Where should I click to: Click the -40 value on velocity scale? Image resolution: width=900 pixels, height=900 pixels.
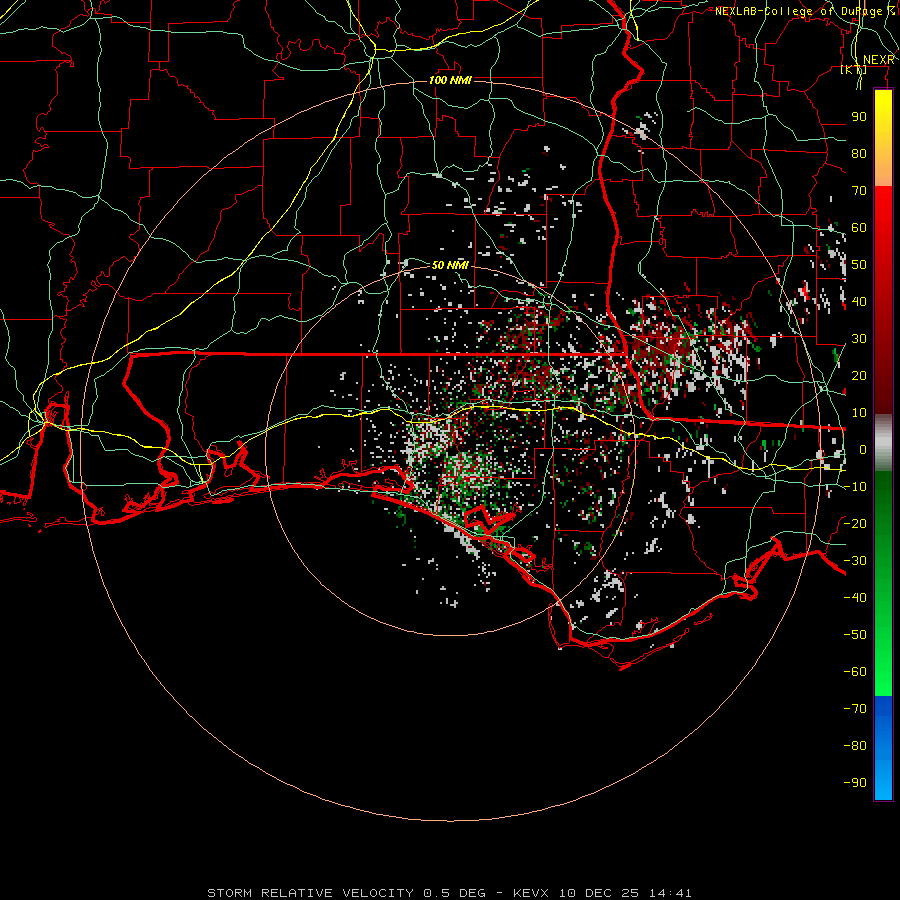tap(855, 598)
